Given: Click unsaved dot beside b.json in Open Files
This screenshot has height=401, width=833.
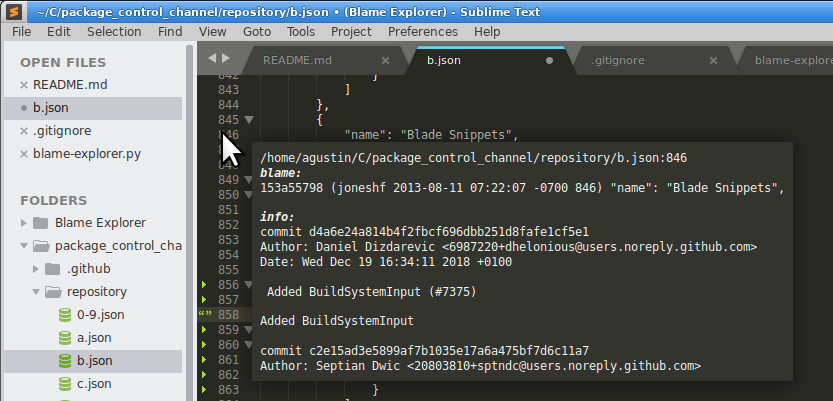Looking at the screenshot, I should pos(23,108).
